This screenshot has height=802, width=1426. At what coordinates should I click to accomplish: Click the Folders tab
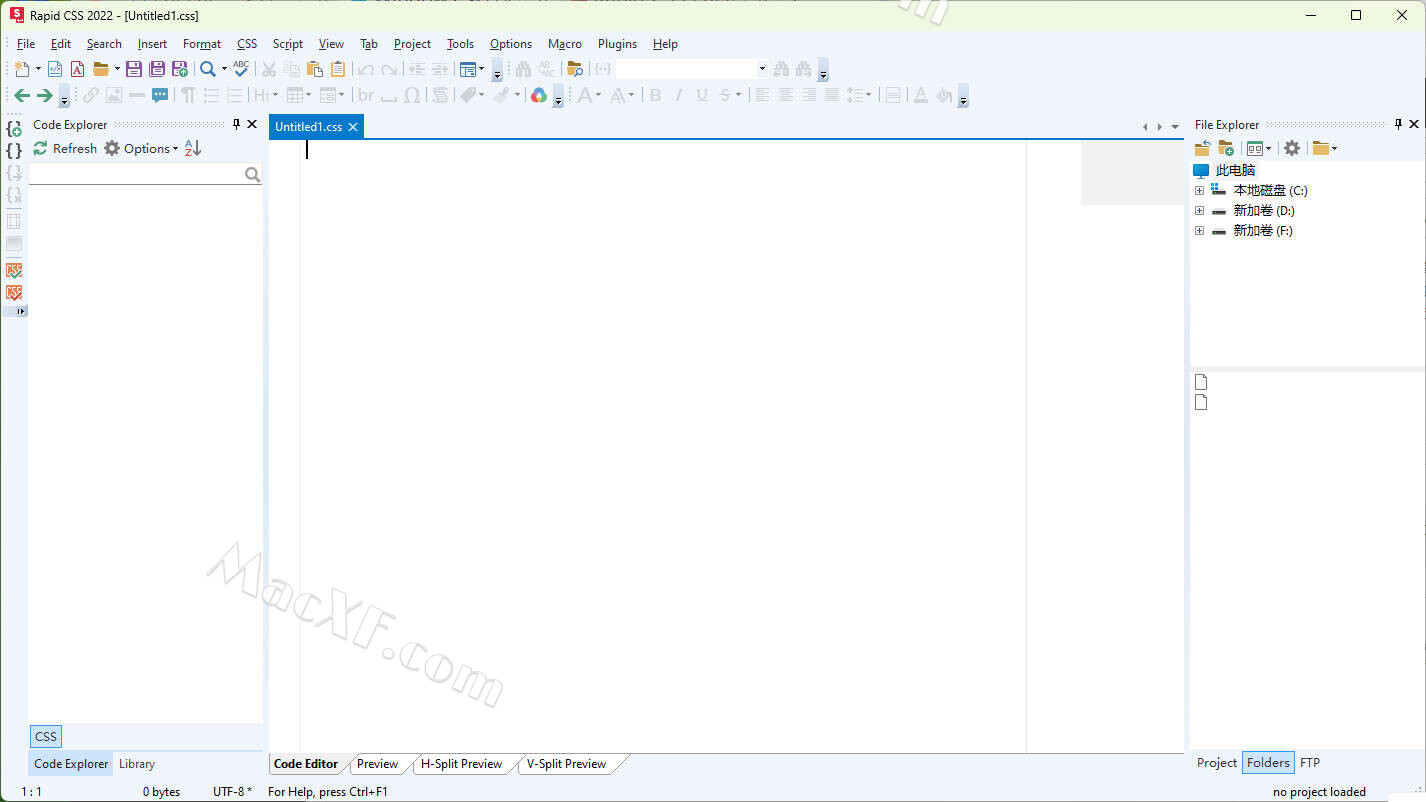point(1268,763)
